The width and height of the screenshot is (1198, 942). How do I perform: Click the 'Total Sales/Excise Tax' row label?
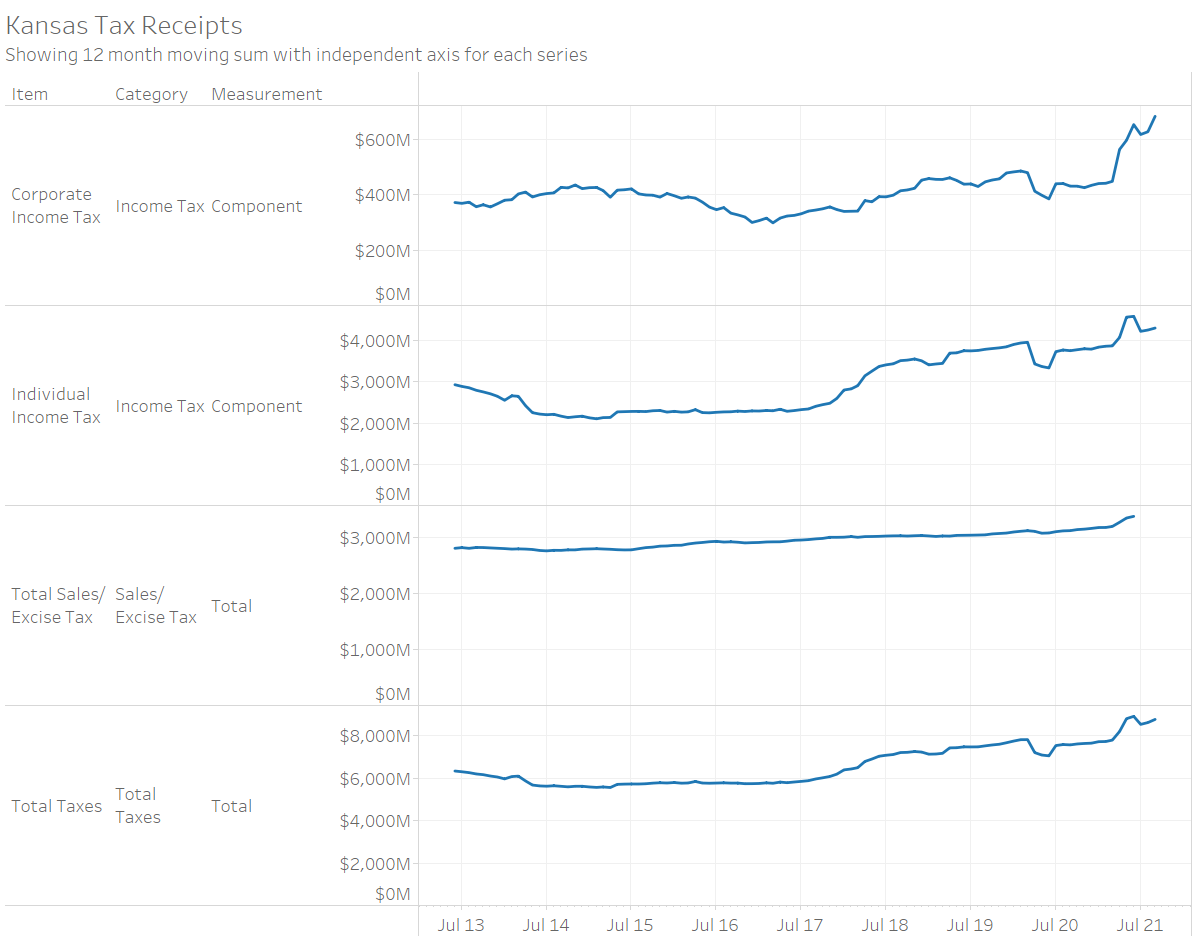tap(57, 605)
